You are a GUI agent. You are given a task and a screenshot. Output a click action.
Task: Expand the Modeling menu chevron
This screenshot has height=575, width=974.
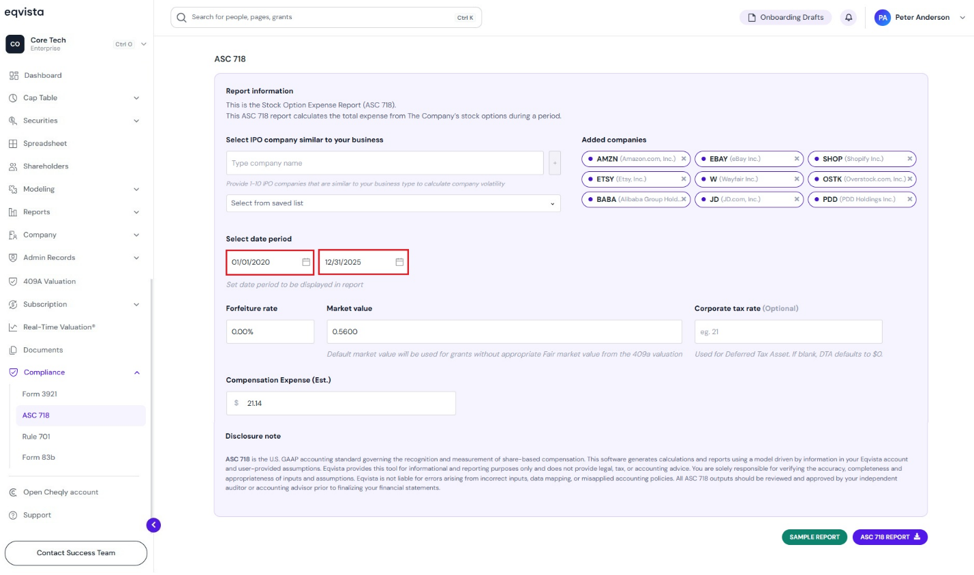pyautogui.click(x=136, y=189)
